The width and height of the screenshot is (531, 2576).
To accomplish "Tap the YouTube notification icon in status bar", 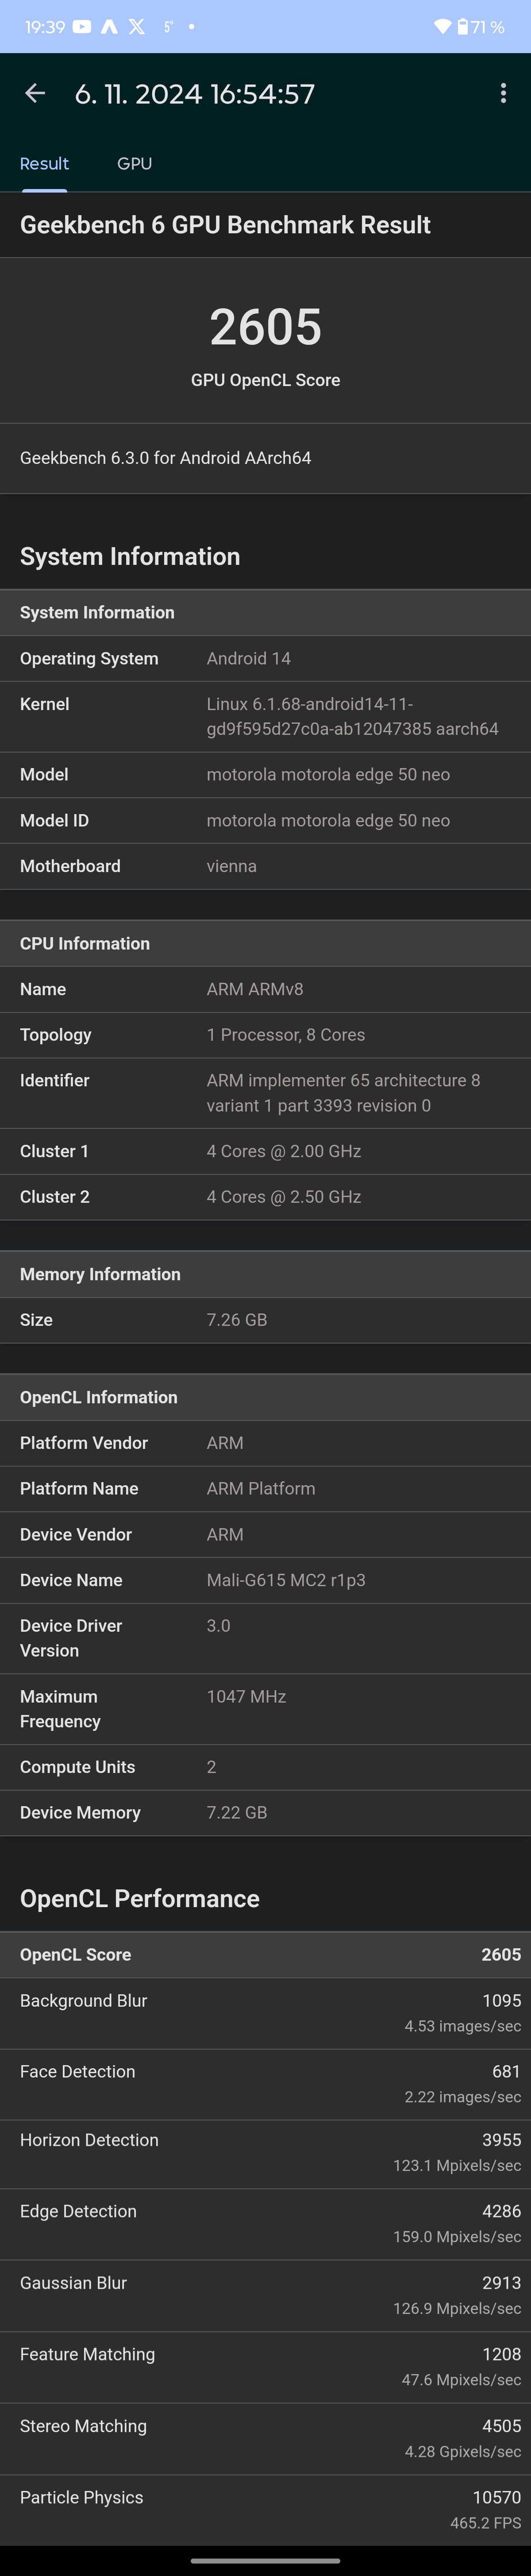I will [x=82, y=27].
